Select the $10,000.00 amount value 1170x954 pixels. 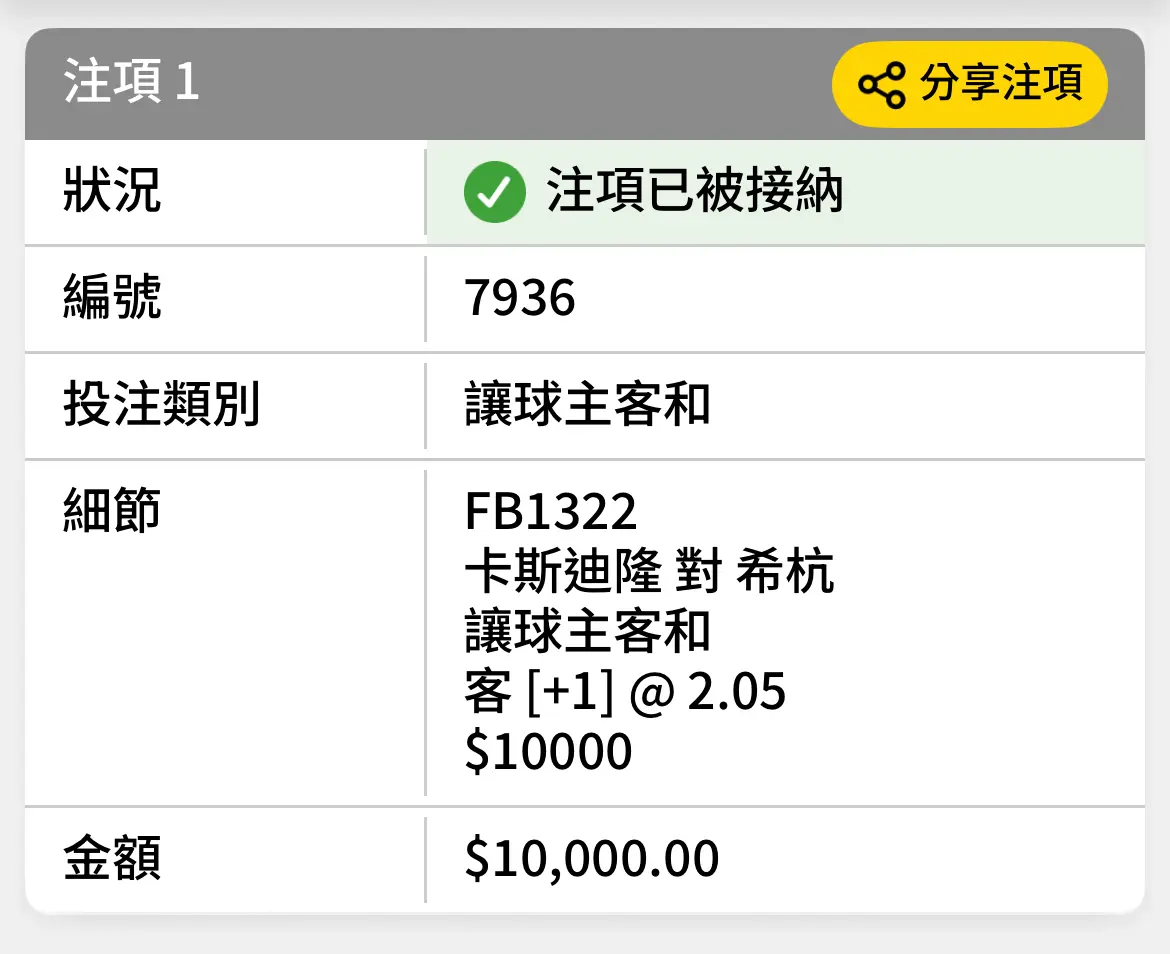[x=591, y=859]
